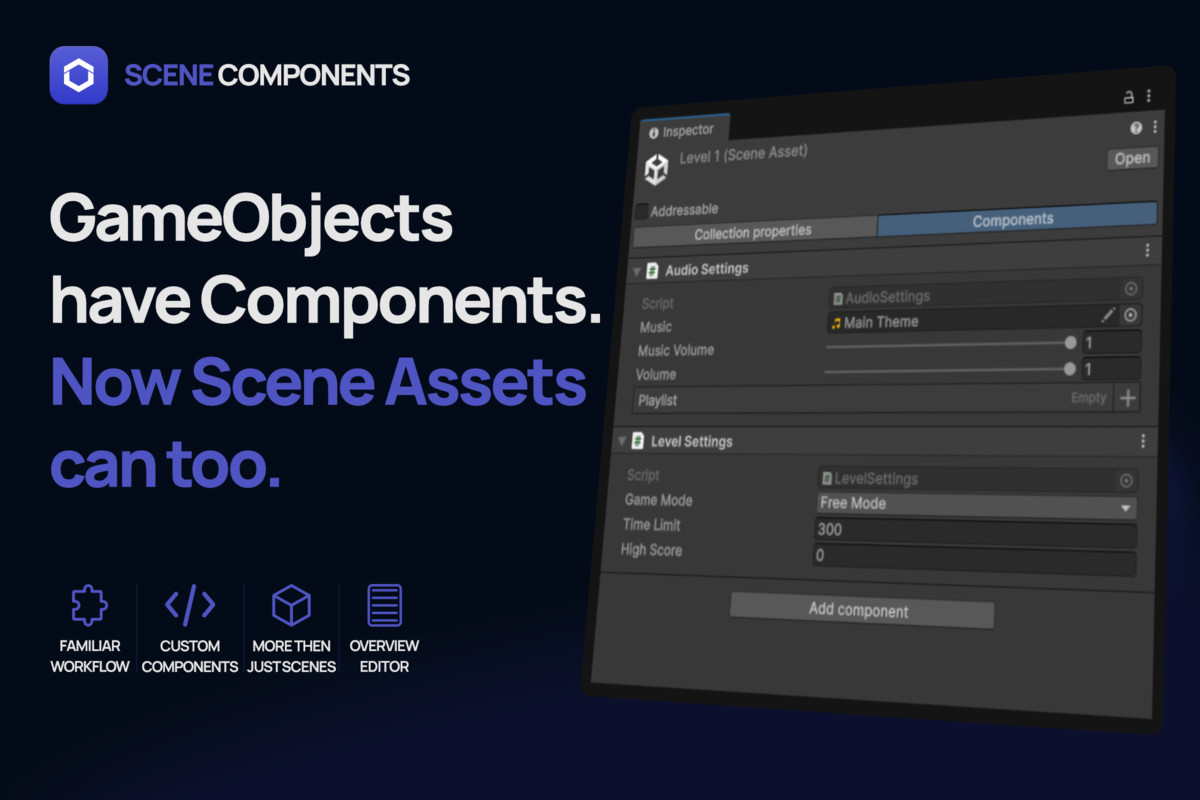This screenshot has width=1200, height=800.
Task: Open the Music field object picker
Action: click(x=1130, y=315)
